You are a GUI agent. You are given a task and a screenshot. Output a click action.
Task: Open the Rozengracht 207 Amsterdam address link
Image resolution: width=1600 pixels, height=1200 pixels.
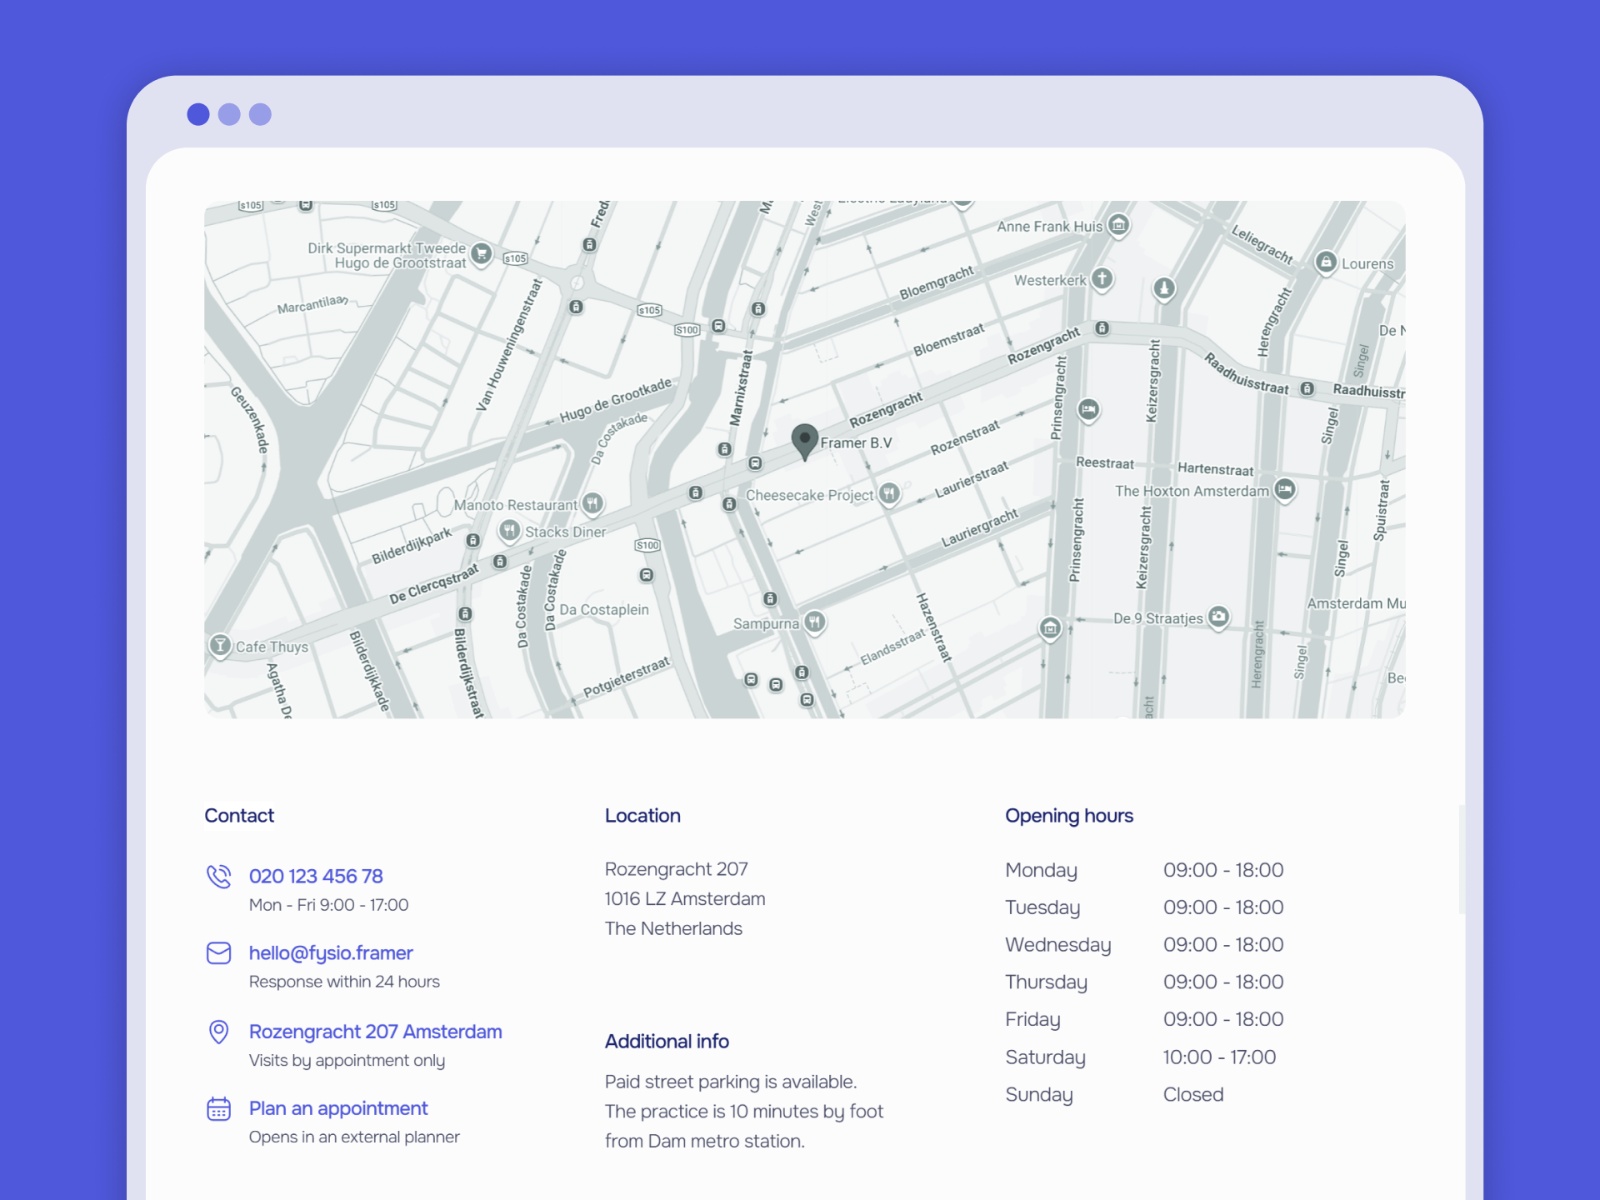375,1032
